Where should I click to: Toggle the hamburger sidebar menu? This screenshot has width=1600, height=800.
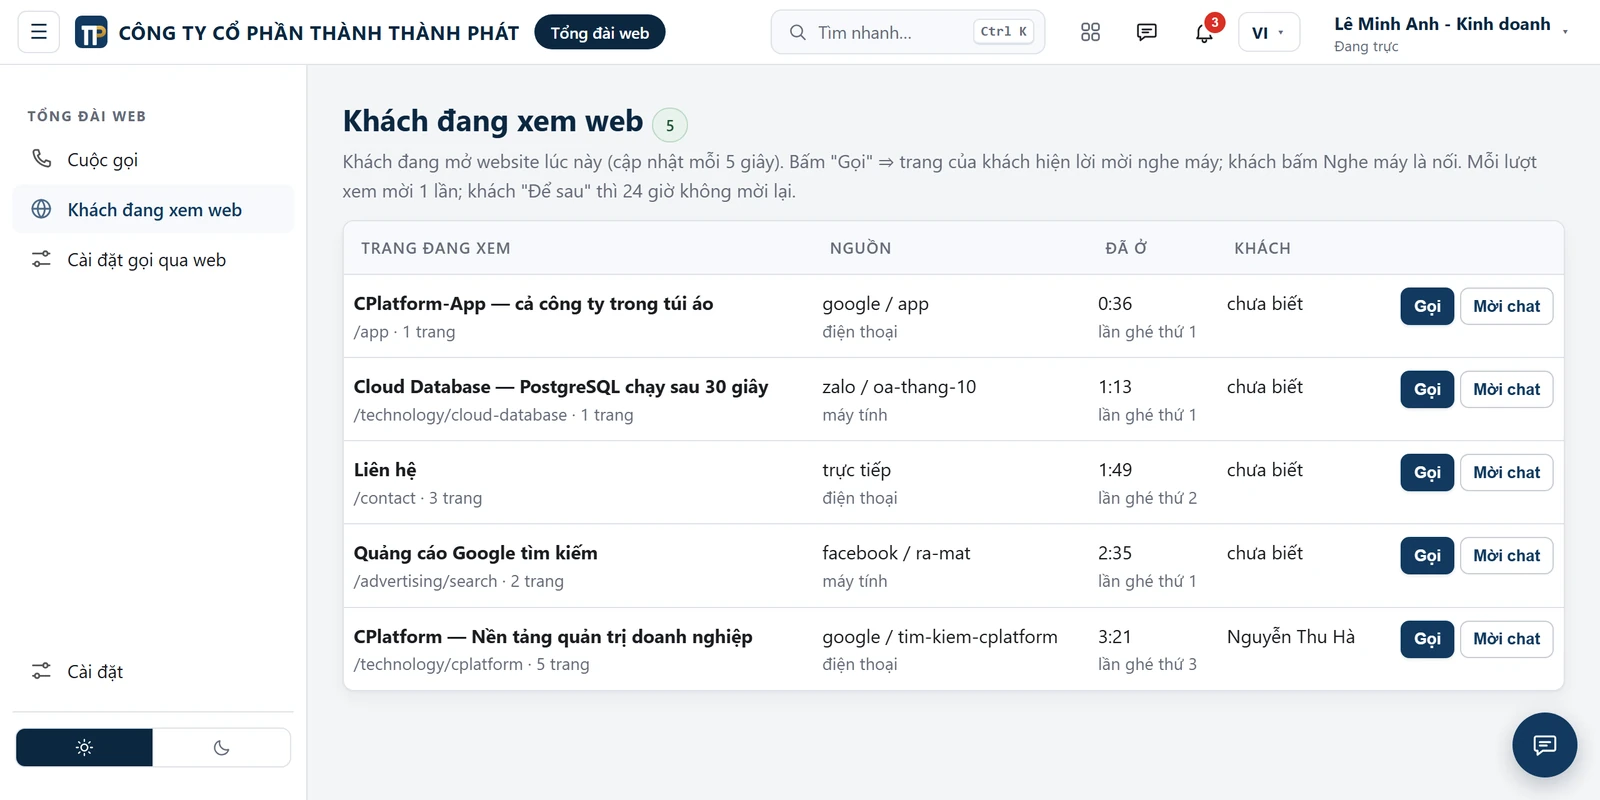point(39,32)
